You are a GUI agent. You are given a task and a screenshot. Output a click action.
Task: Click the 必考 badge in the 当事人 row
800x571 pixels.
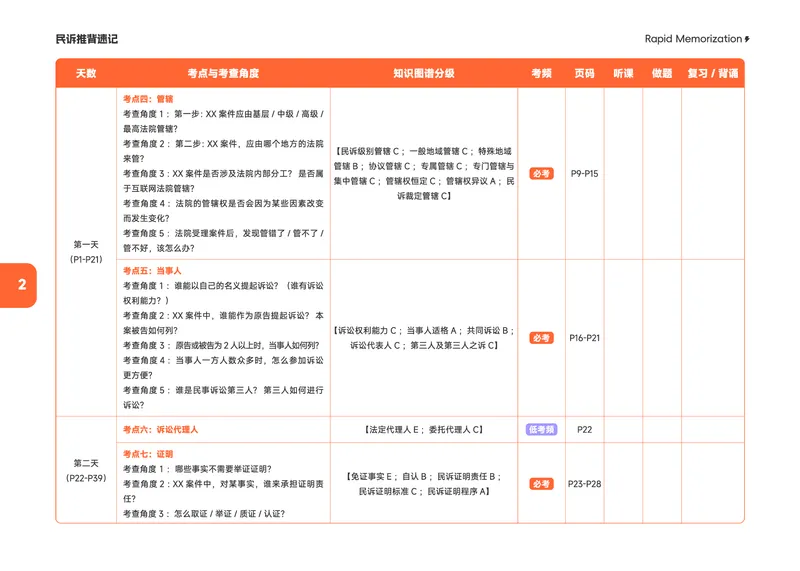pos(541,338)
